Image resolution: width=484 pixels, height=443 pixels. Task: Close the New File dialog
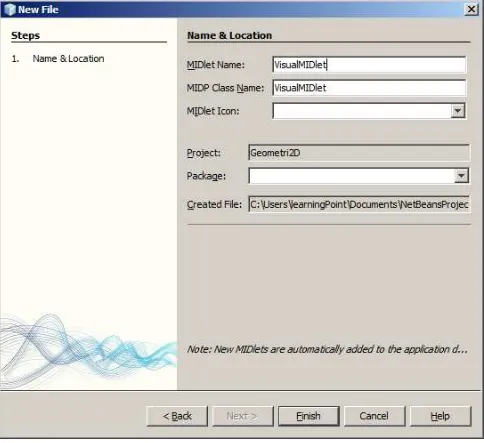click(x=471, y=9)
